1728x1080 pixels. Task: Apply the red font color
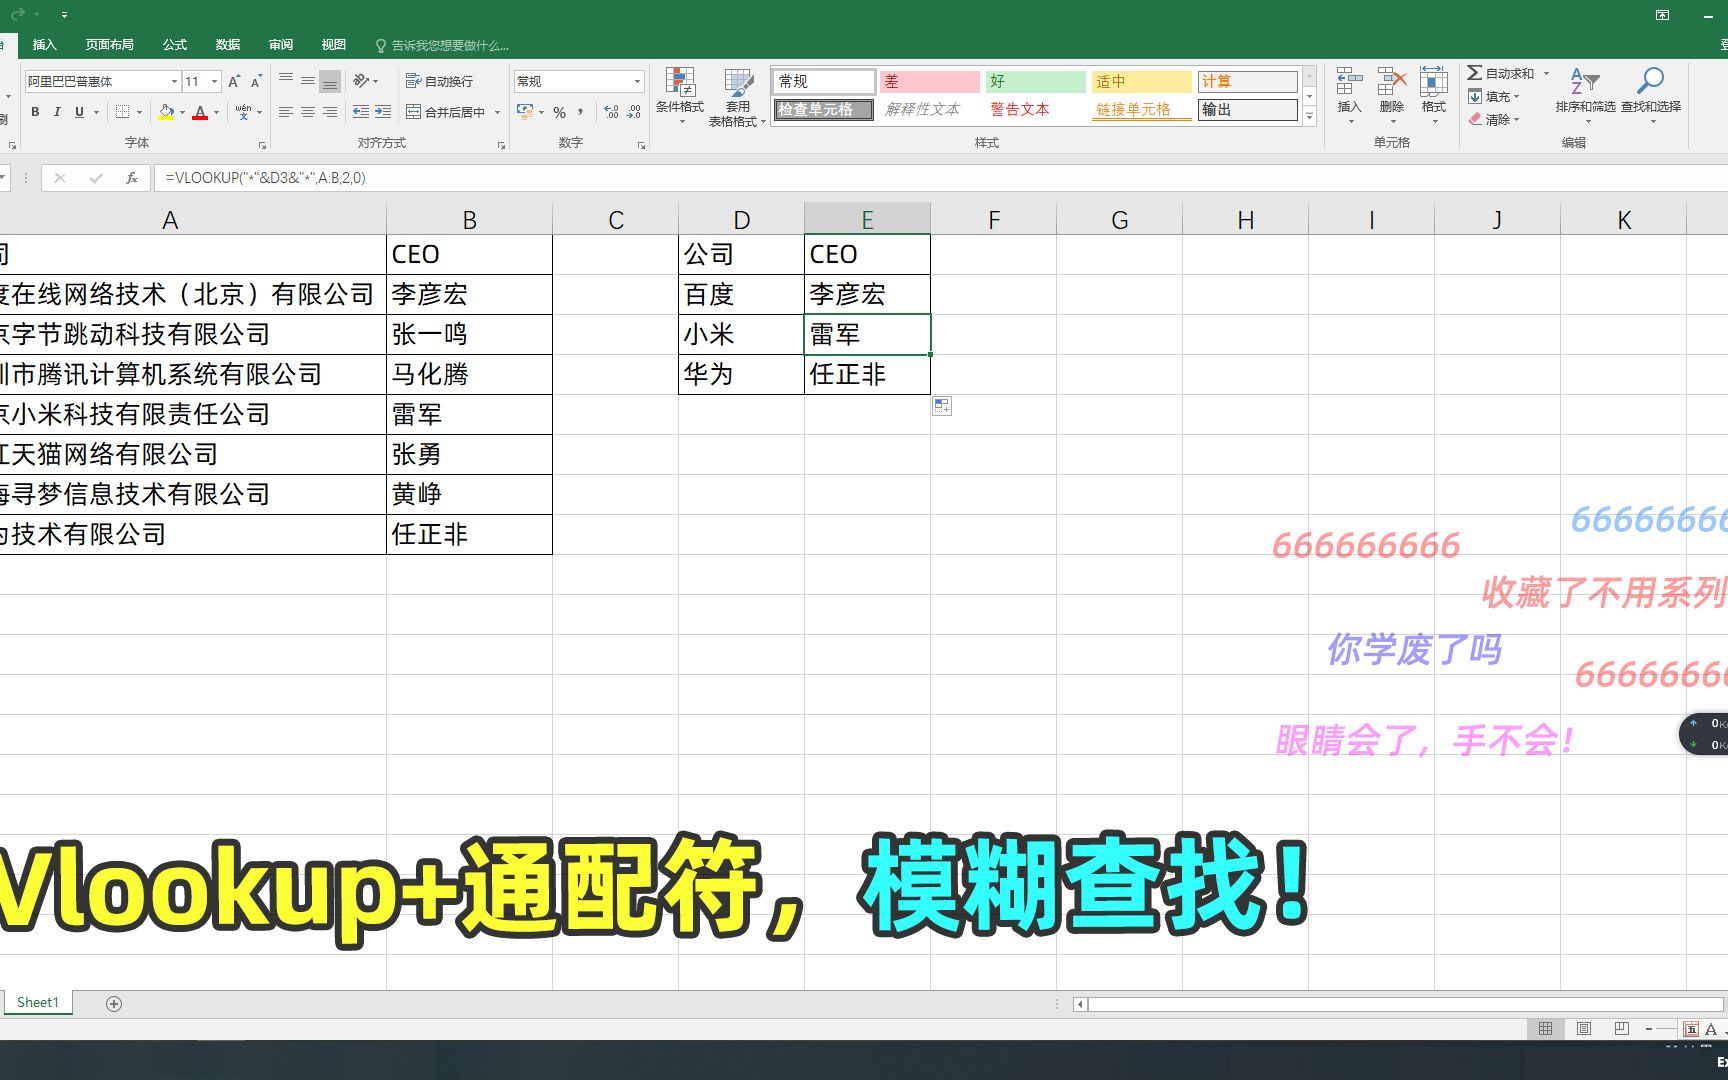200,112
